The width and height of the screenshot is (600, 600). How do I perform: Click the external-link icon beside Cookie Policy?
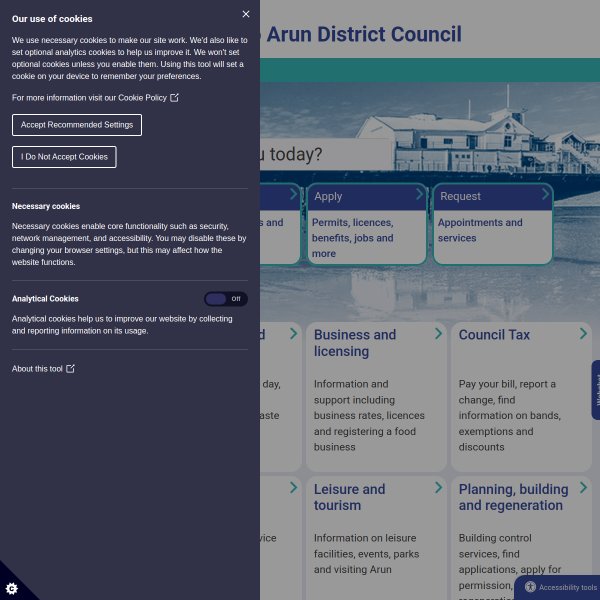pyautogui.click(x=174, y=98)
